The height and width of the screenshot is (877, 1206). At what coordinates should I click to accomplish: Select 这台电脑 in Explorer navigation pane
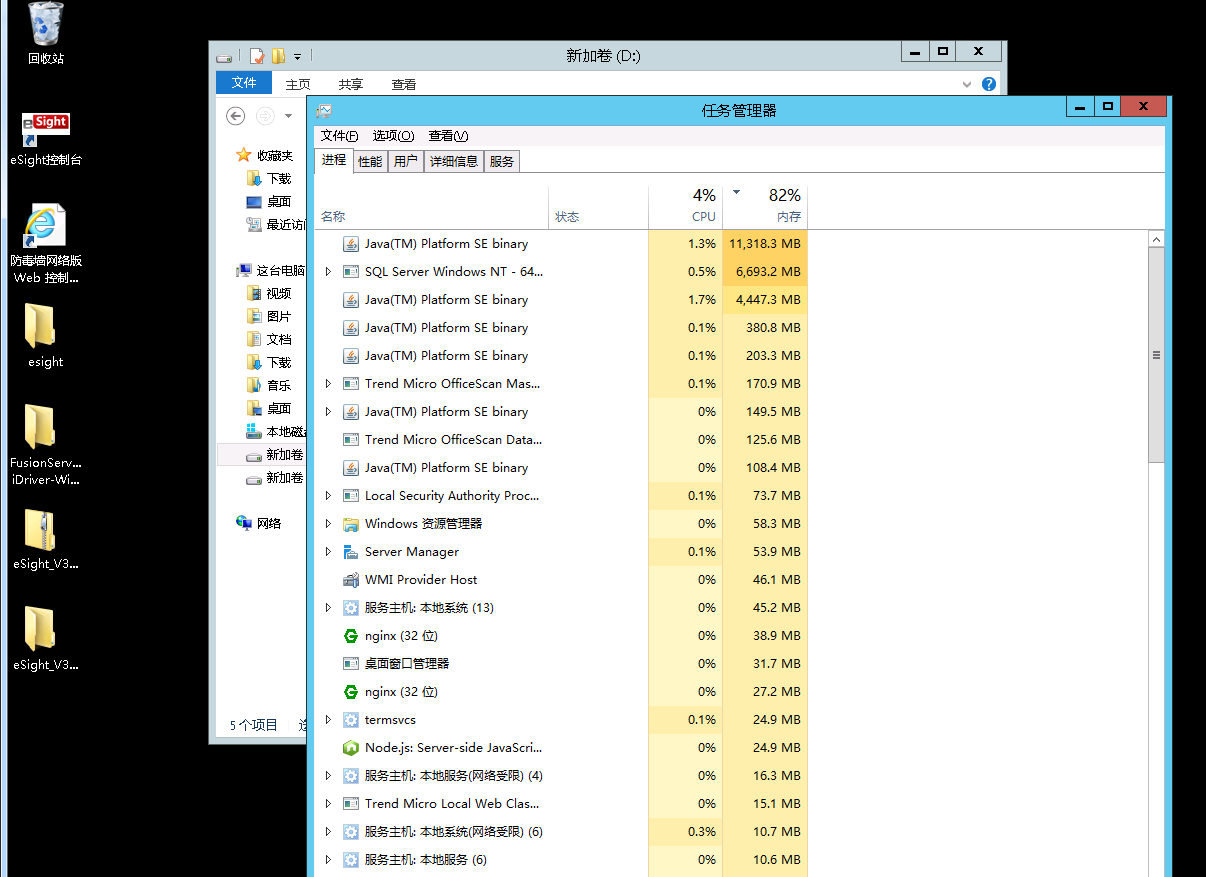click(x=271, y=270)
